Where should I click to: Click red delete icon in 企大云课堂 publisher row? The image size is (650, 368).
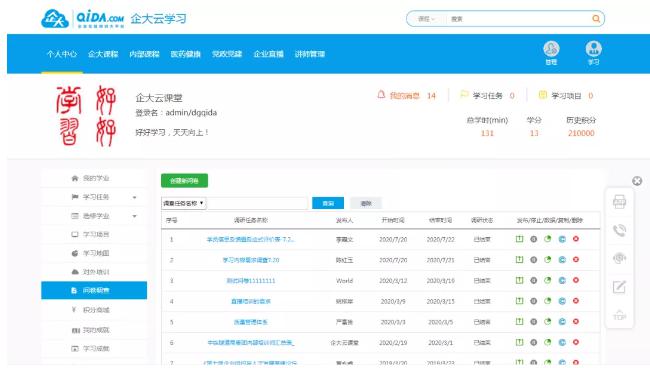tap(576, 342)
